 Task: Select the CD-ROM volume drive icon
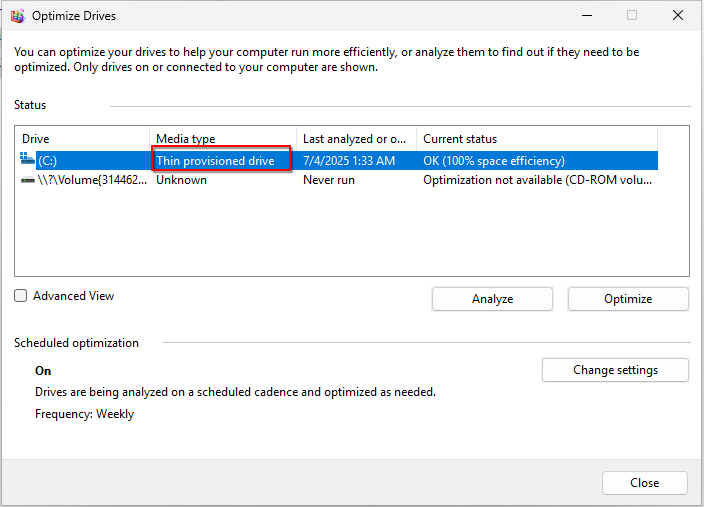28,180
